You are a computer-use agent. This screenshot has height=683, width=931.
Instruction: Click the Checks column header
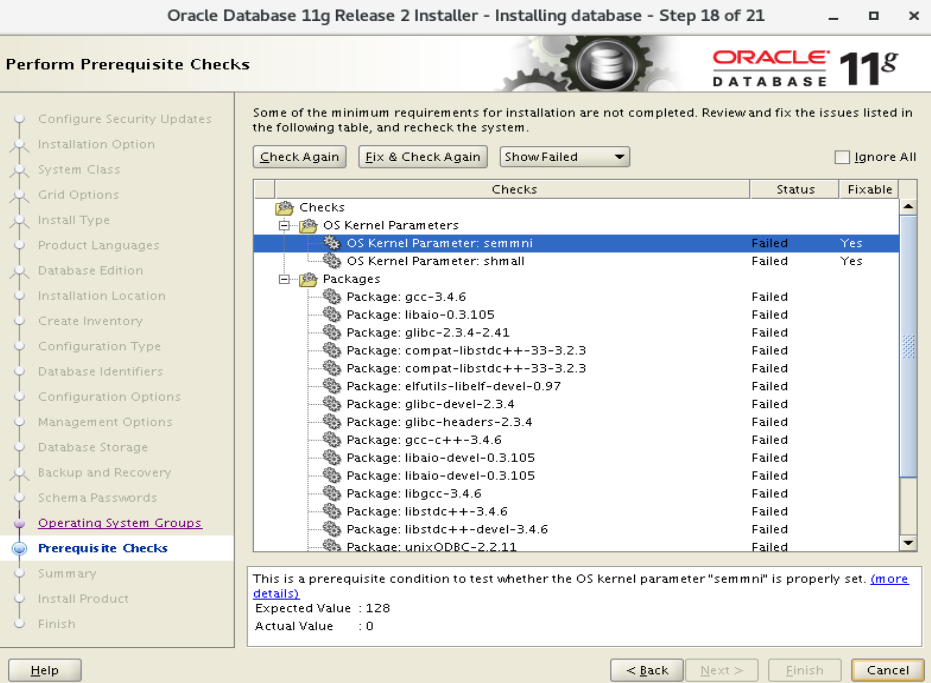[514, 189]
